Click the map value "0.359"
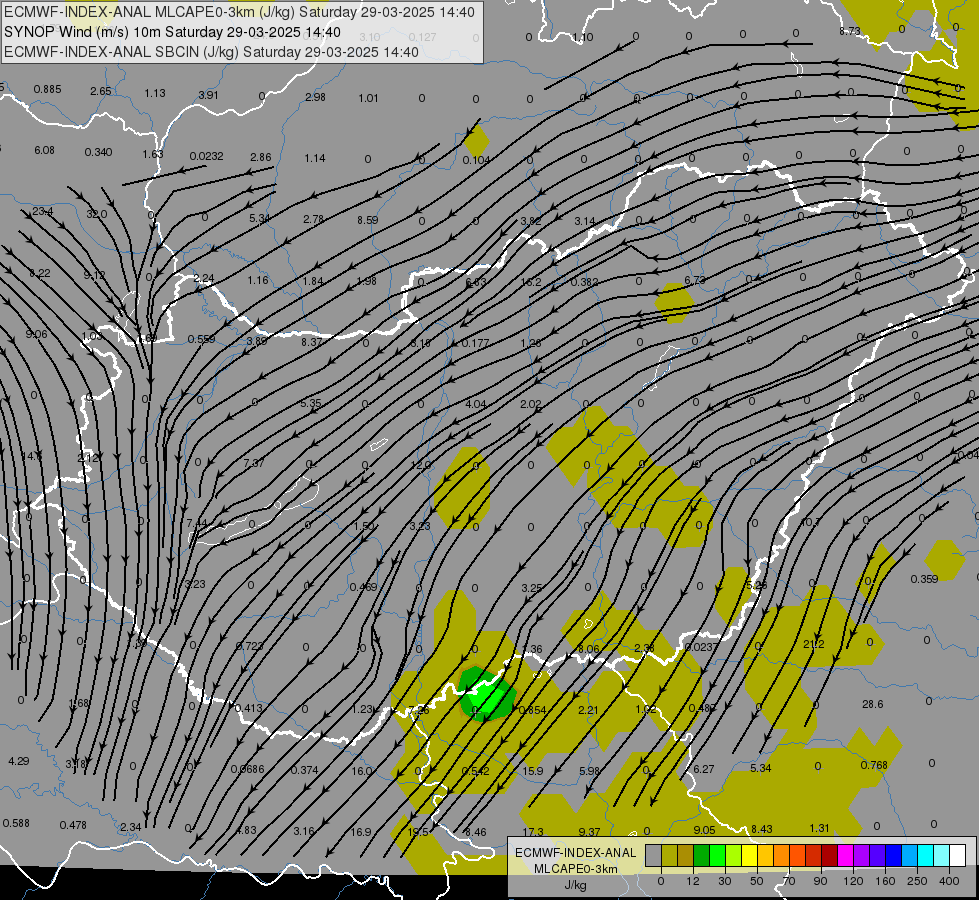Screen dimensions: 979x900 coord(924,579)
